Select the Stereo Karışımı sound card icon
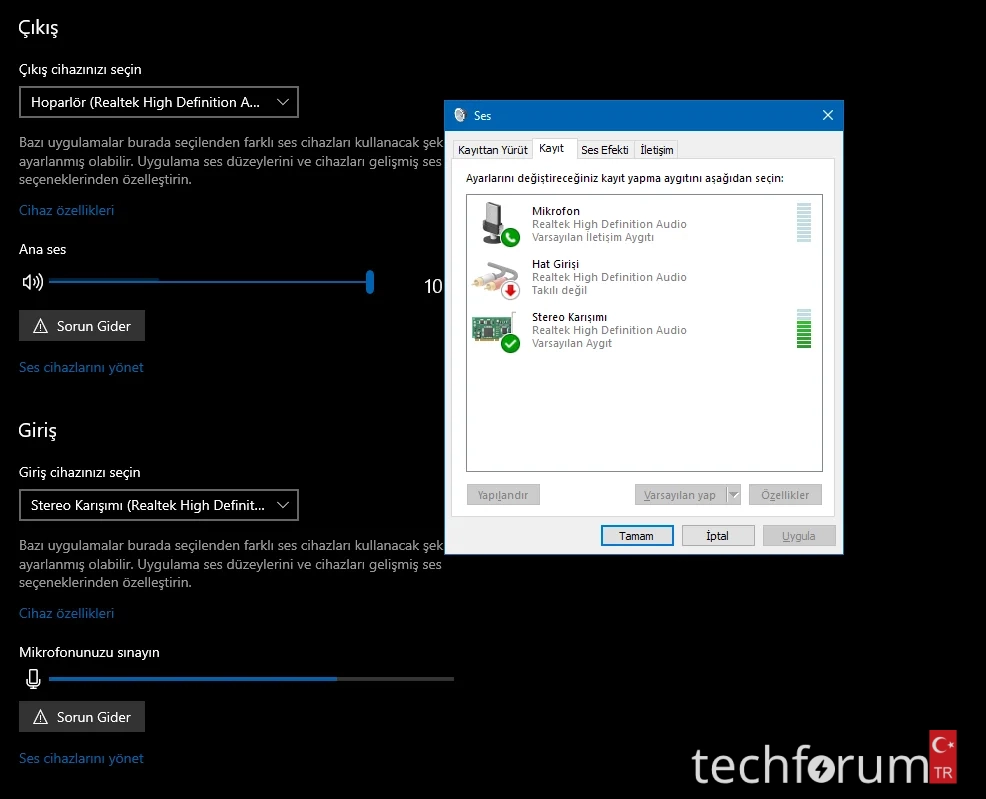Screen dimensions: 986x799 pos(496,332)
